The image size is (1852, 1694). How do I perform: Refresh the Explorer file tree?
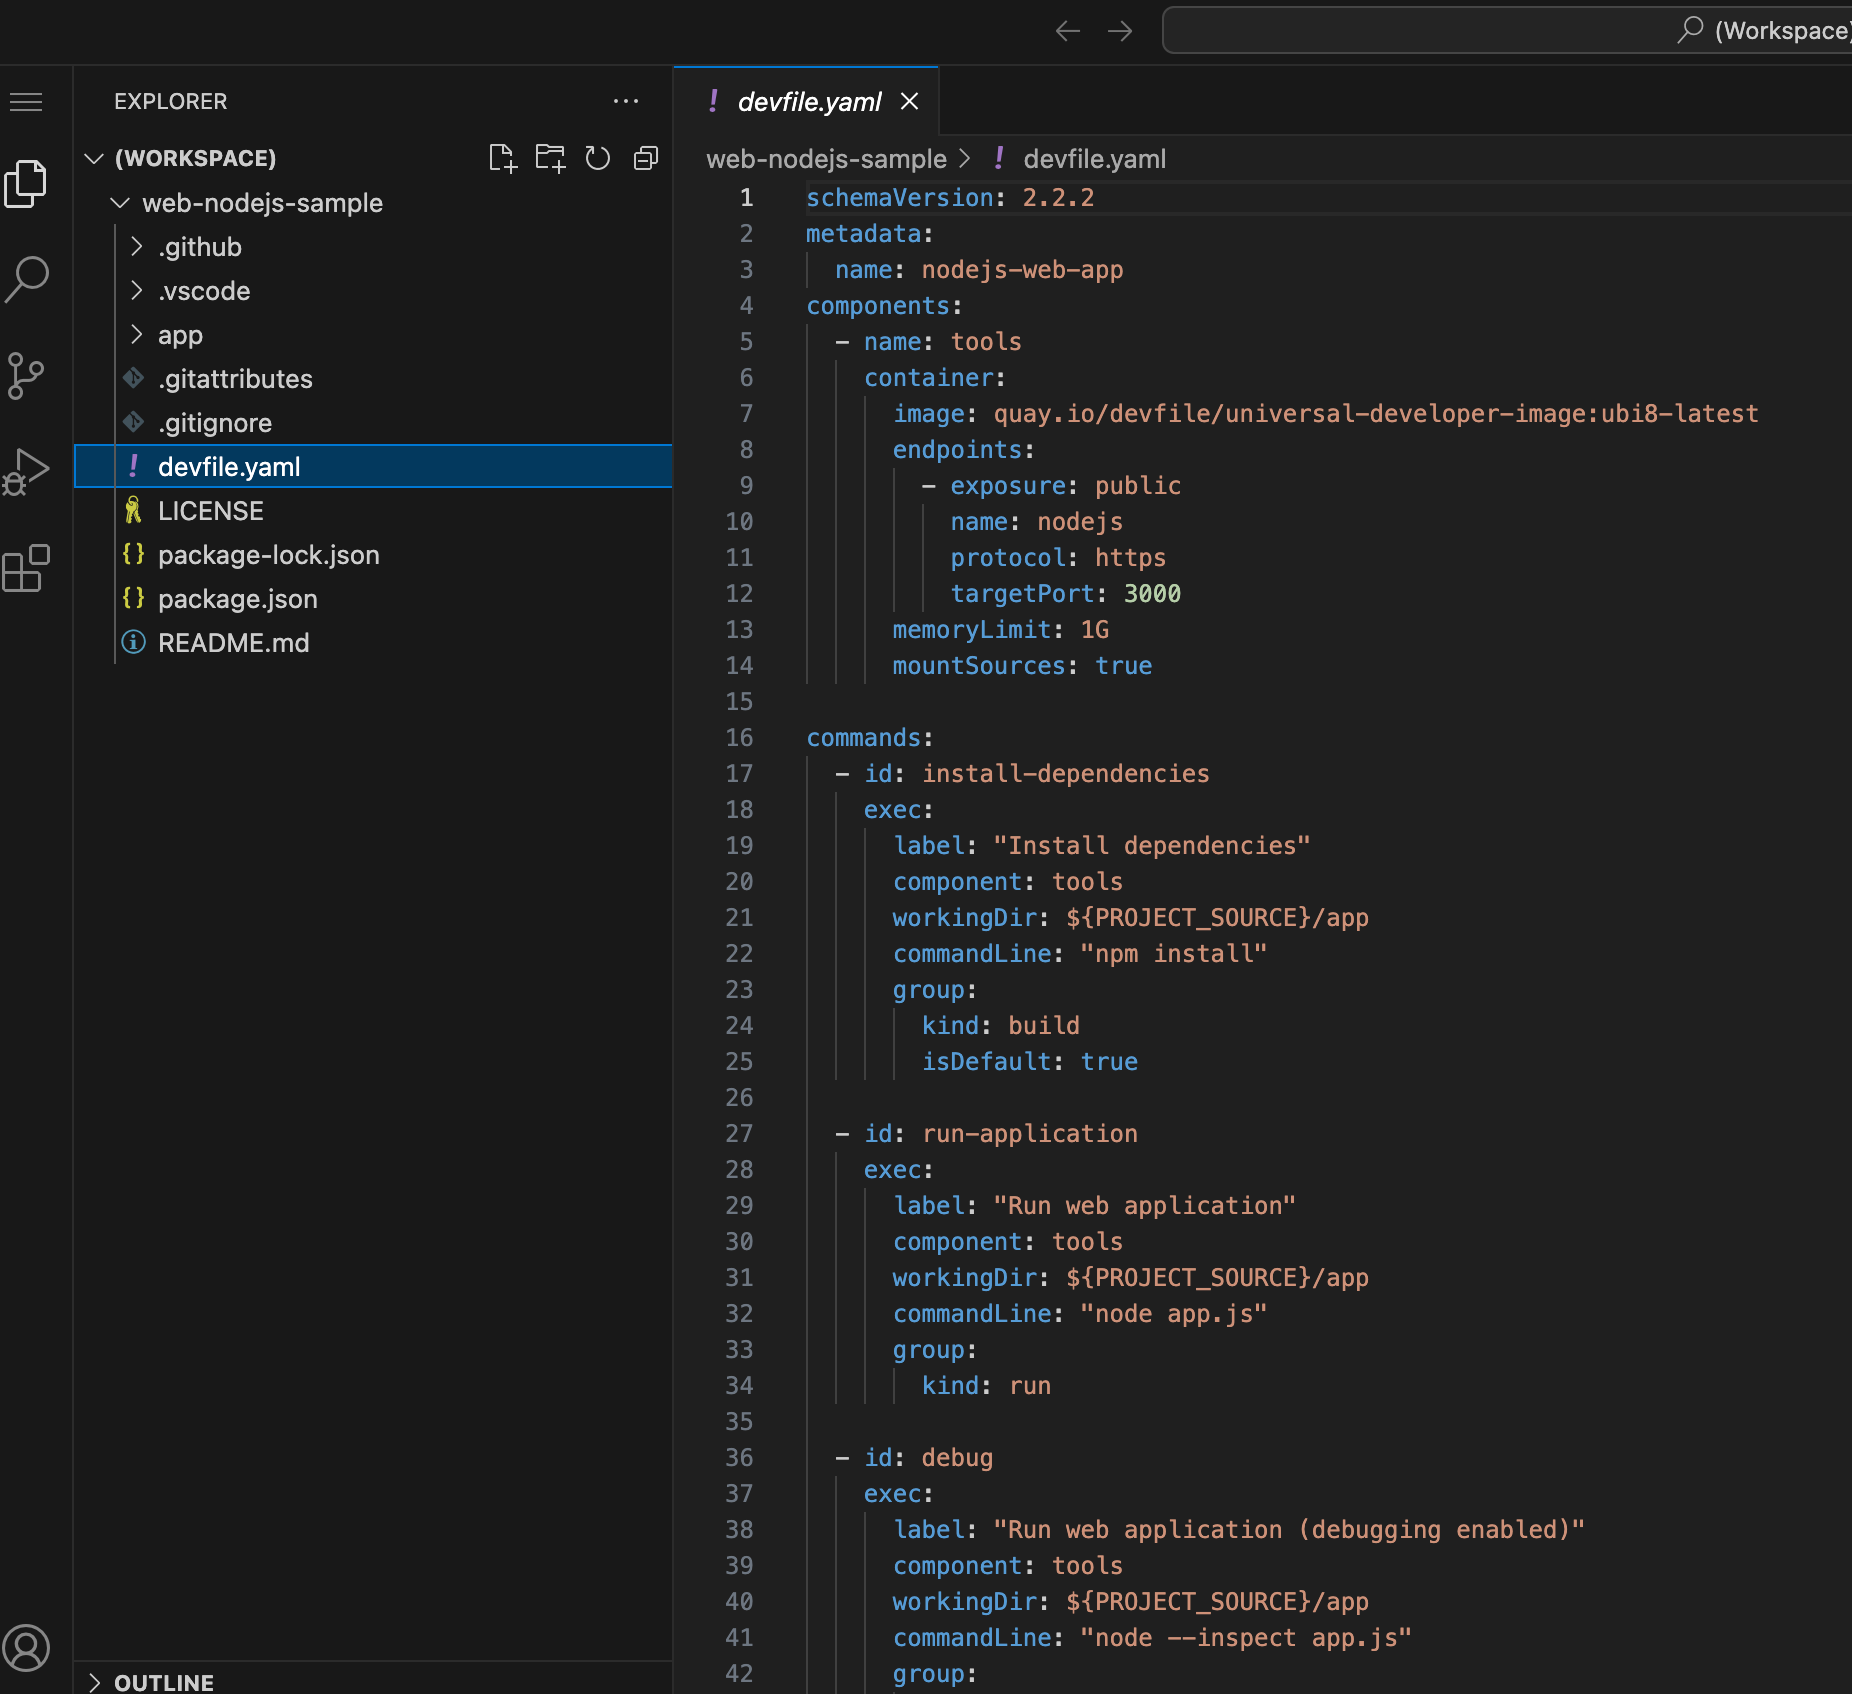(598, 158)
